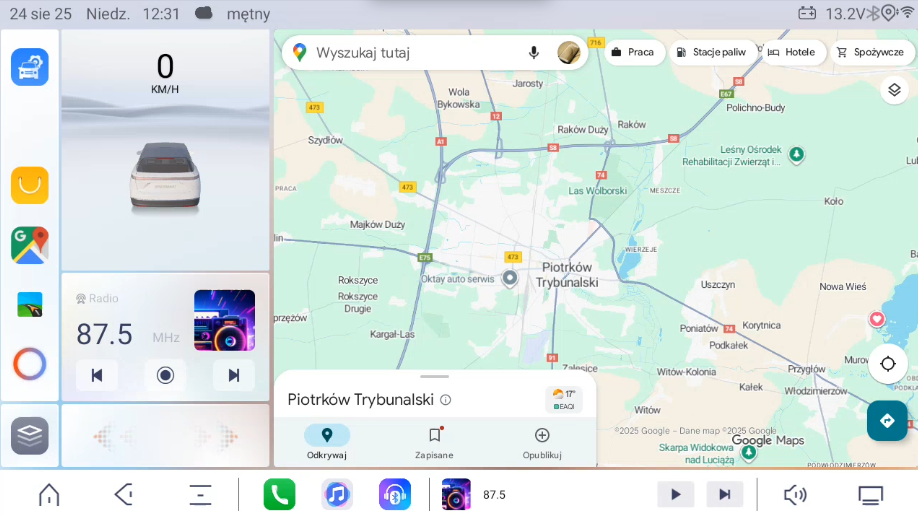918x515 pixels.
Task: Go back with the back arrow
Action: (x=124, y=495)
